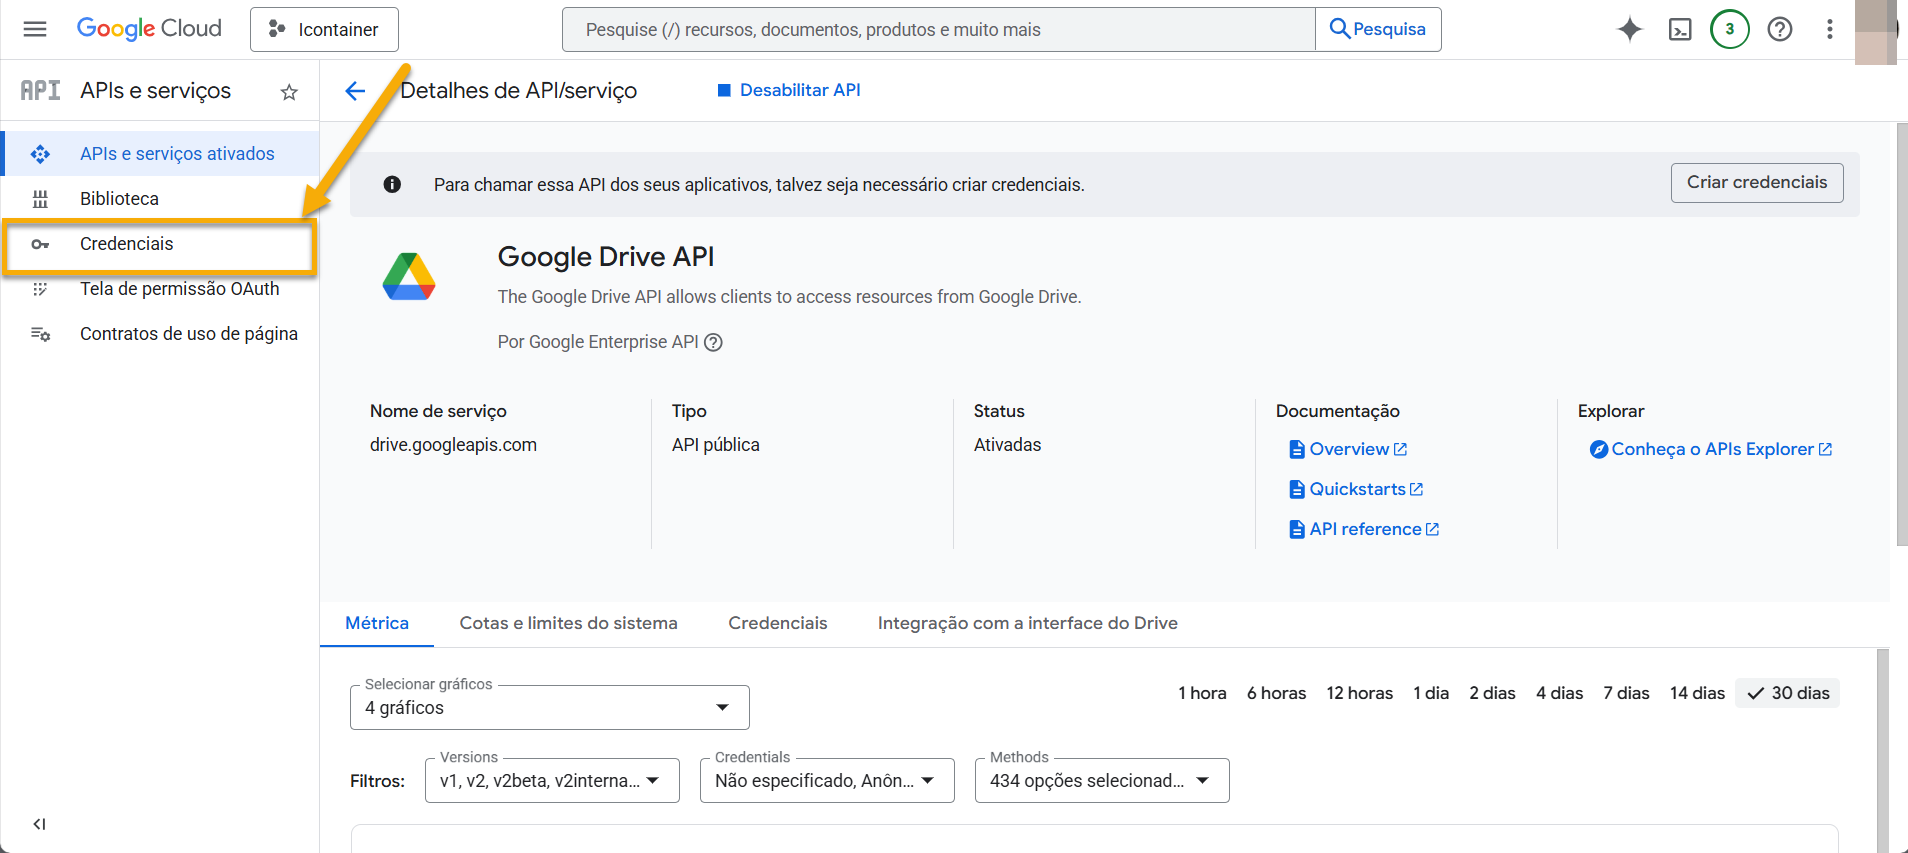Click the API product icon in sidebar
The width and height of the screenshot is (1908, 853).
40,91
